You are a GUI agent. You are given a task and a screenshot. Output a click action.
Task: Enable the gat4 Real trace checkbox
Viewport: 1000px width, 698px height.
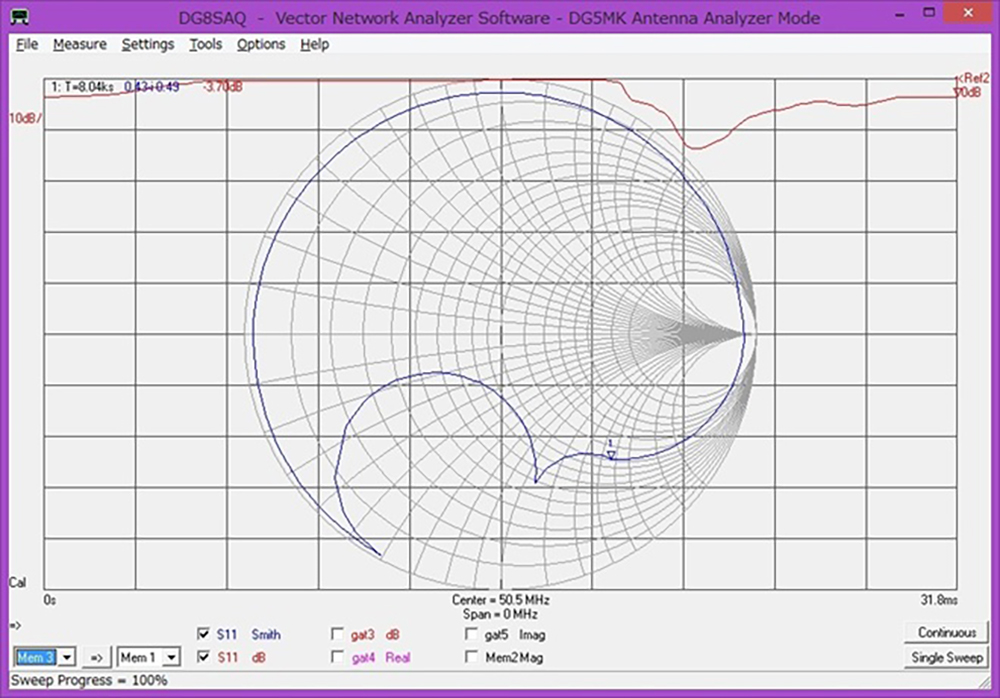point(337,657)
